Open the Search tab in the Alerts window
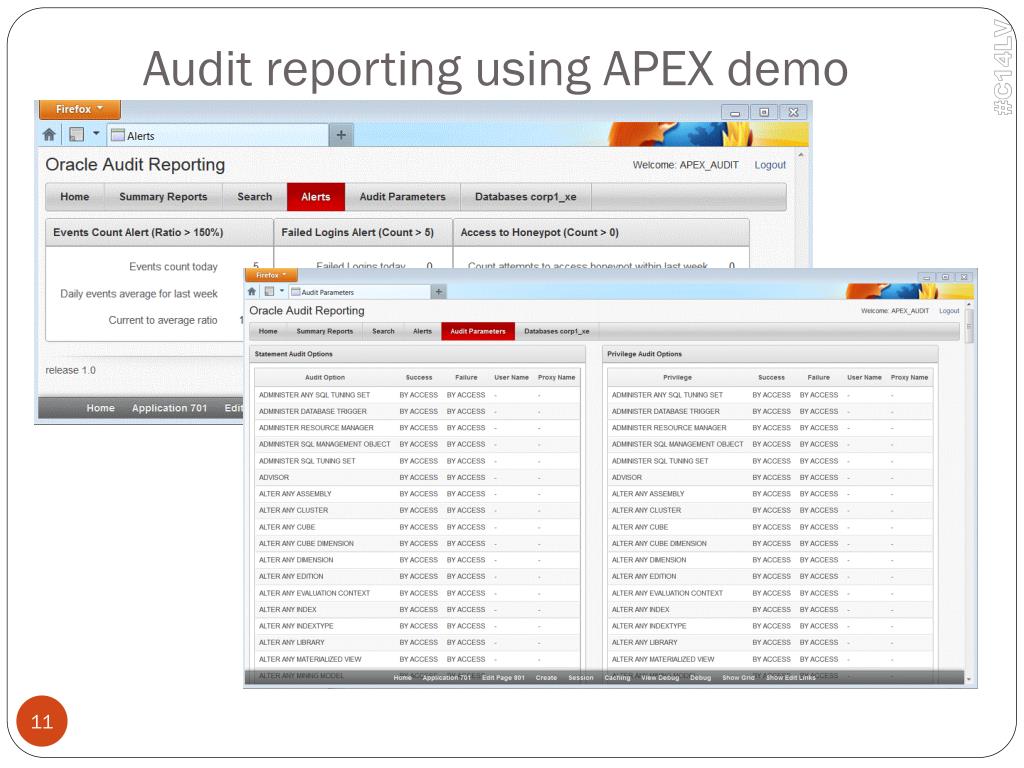Image resolution: width=1024 pixels, height=768 pixels. pos(255,197)
